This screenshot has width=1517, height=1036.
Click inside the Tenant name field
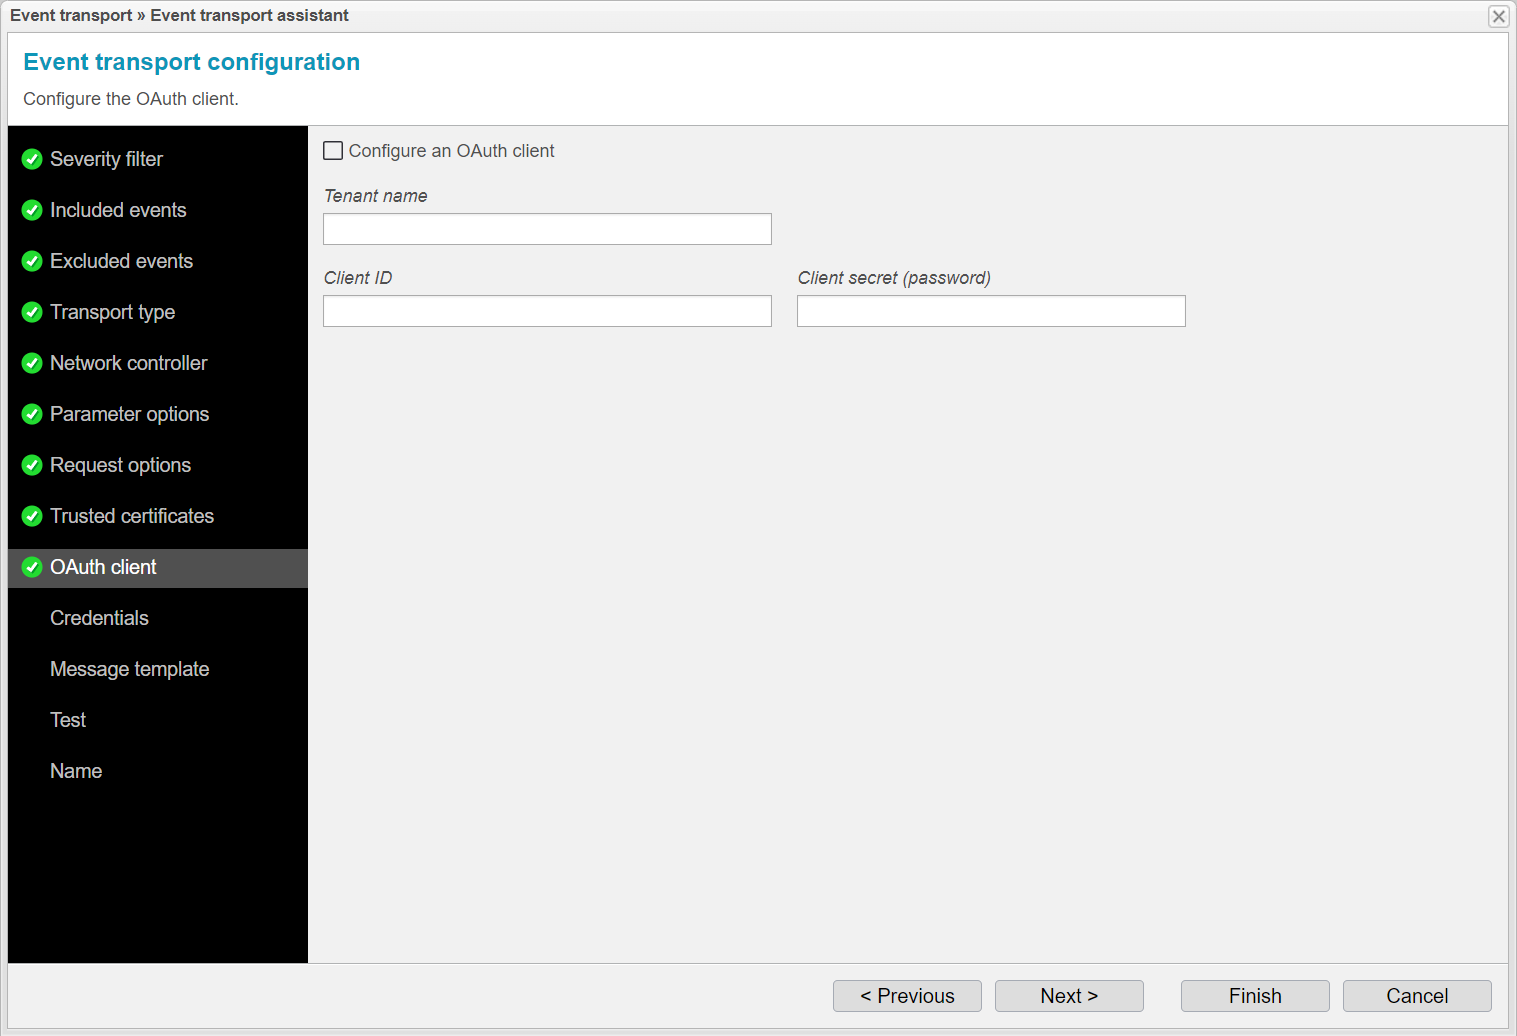click(x=546, y=229)
